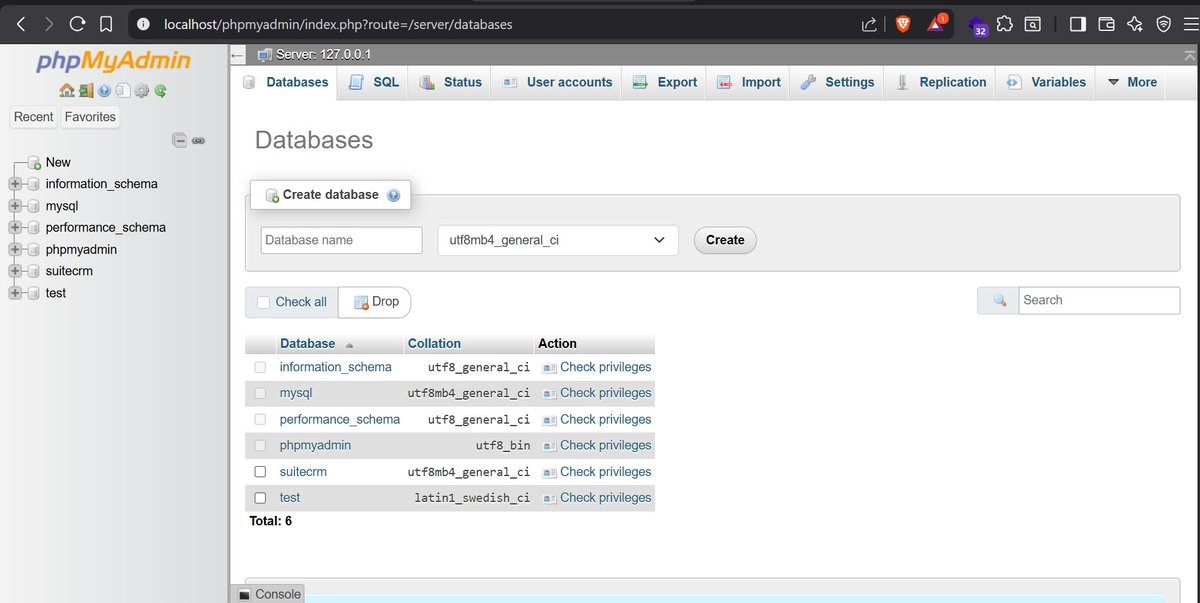Open the suitecrm link in databases table
This screenshot has width=1200, height=603.
pyautogui.click(x=303, y=472)
